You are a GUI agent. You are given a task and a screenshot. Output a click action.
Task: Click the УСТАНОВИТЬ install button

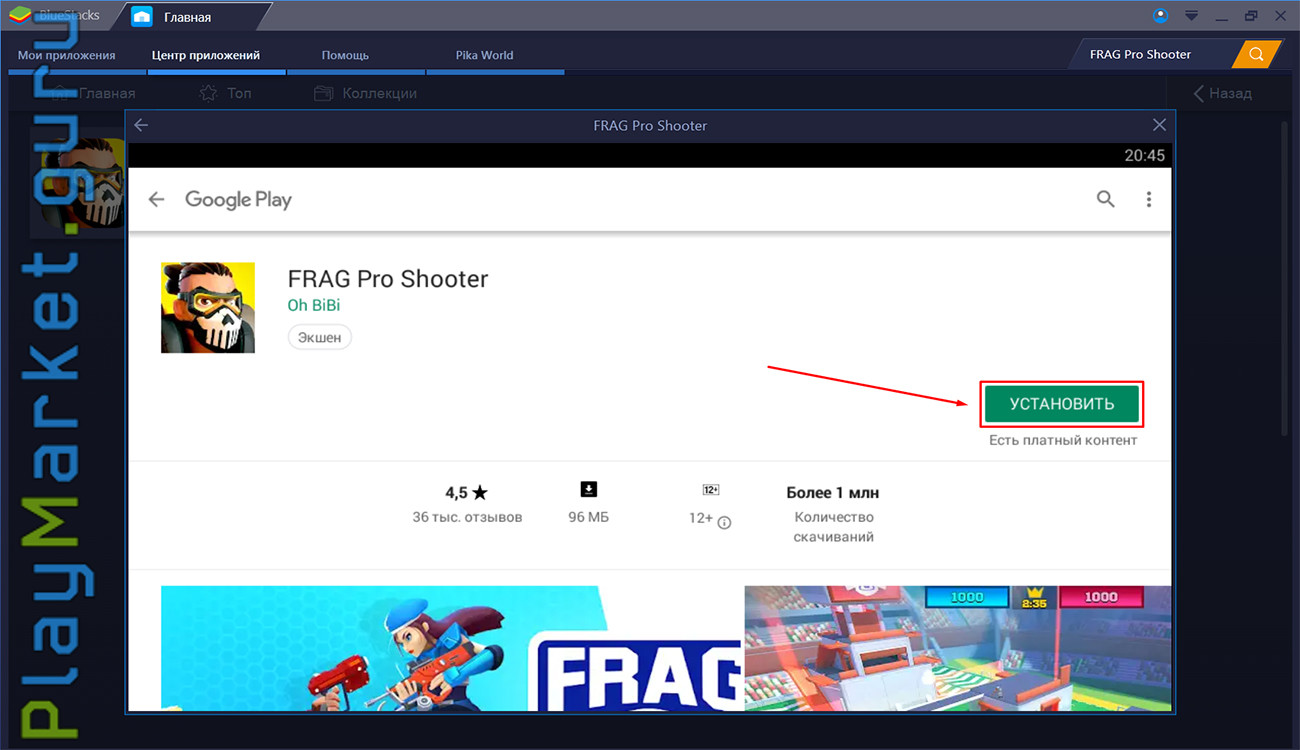(1061, 404)
